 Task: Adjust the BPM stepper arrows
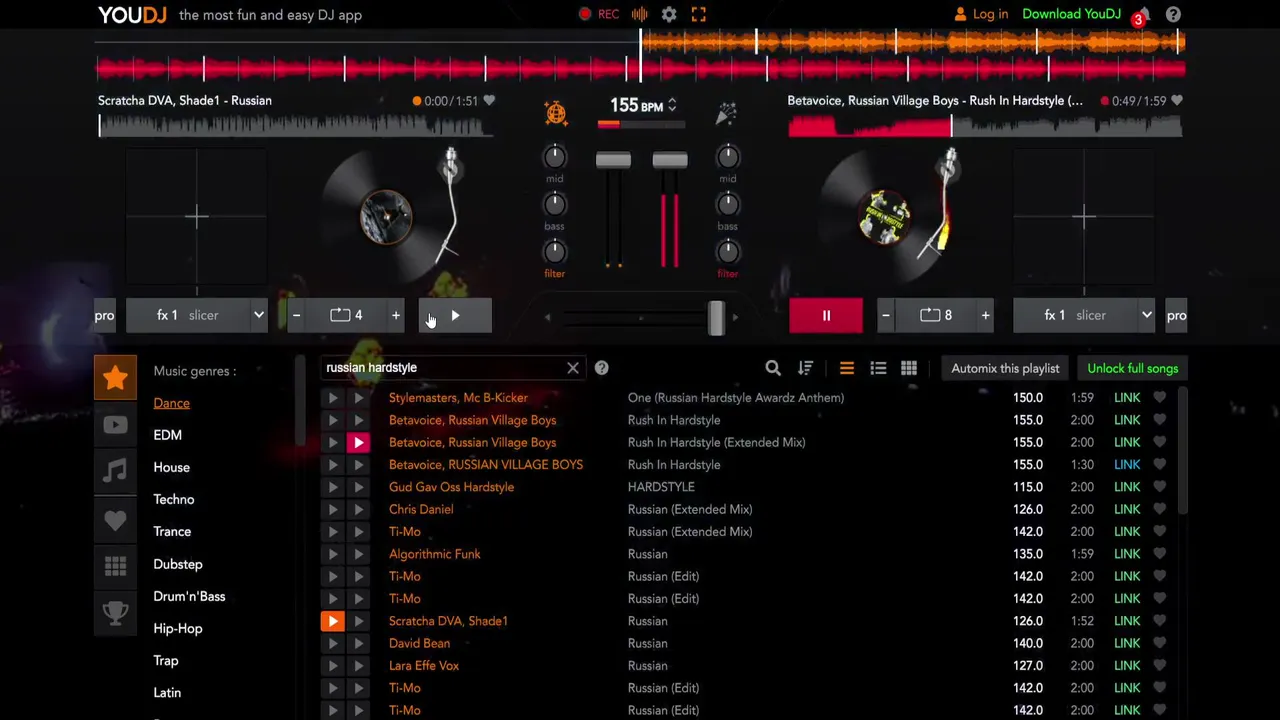pos(672,105)
